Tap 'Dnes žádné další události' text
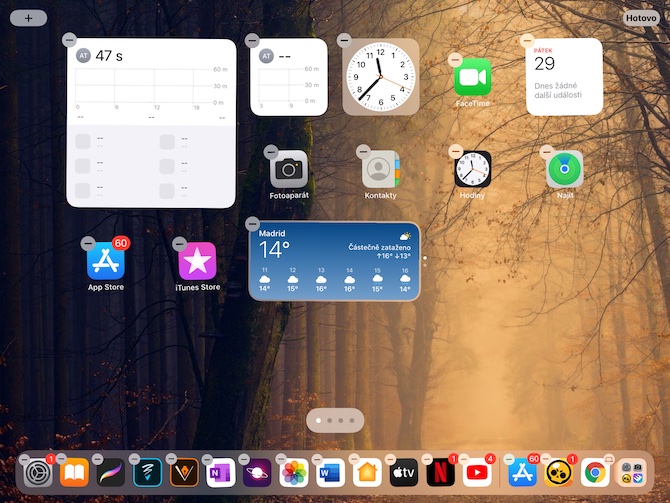Screen dimensions: 670x503 tap(558, 90)
